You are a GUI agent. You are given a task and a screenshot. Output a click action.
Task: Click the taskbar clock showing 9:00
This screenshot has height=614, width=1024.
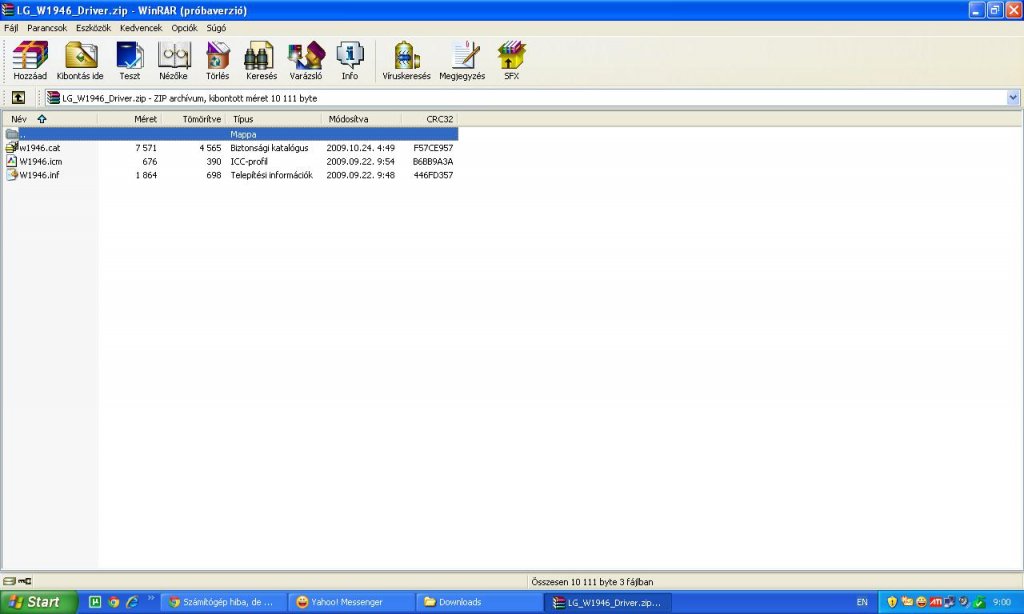pyautogui.click(x=1002, y=602)
